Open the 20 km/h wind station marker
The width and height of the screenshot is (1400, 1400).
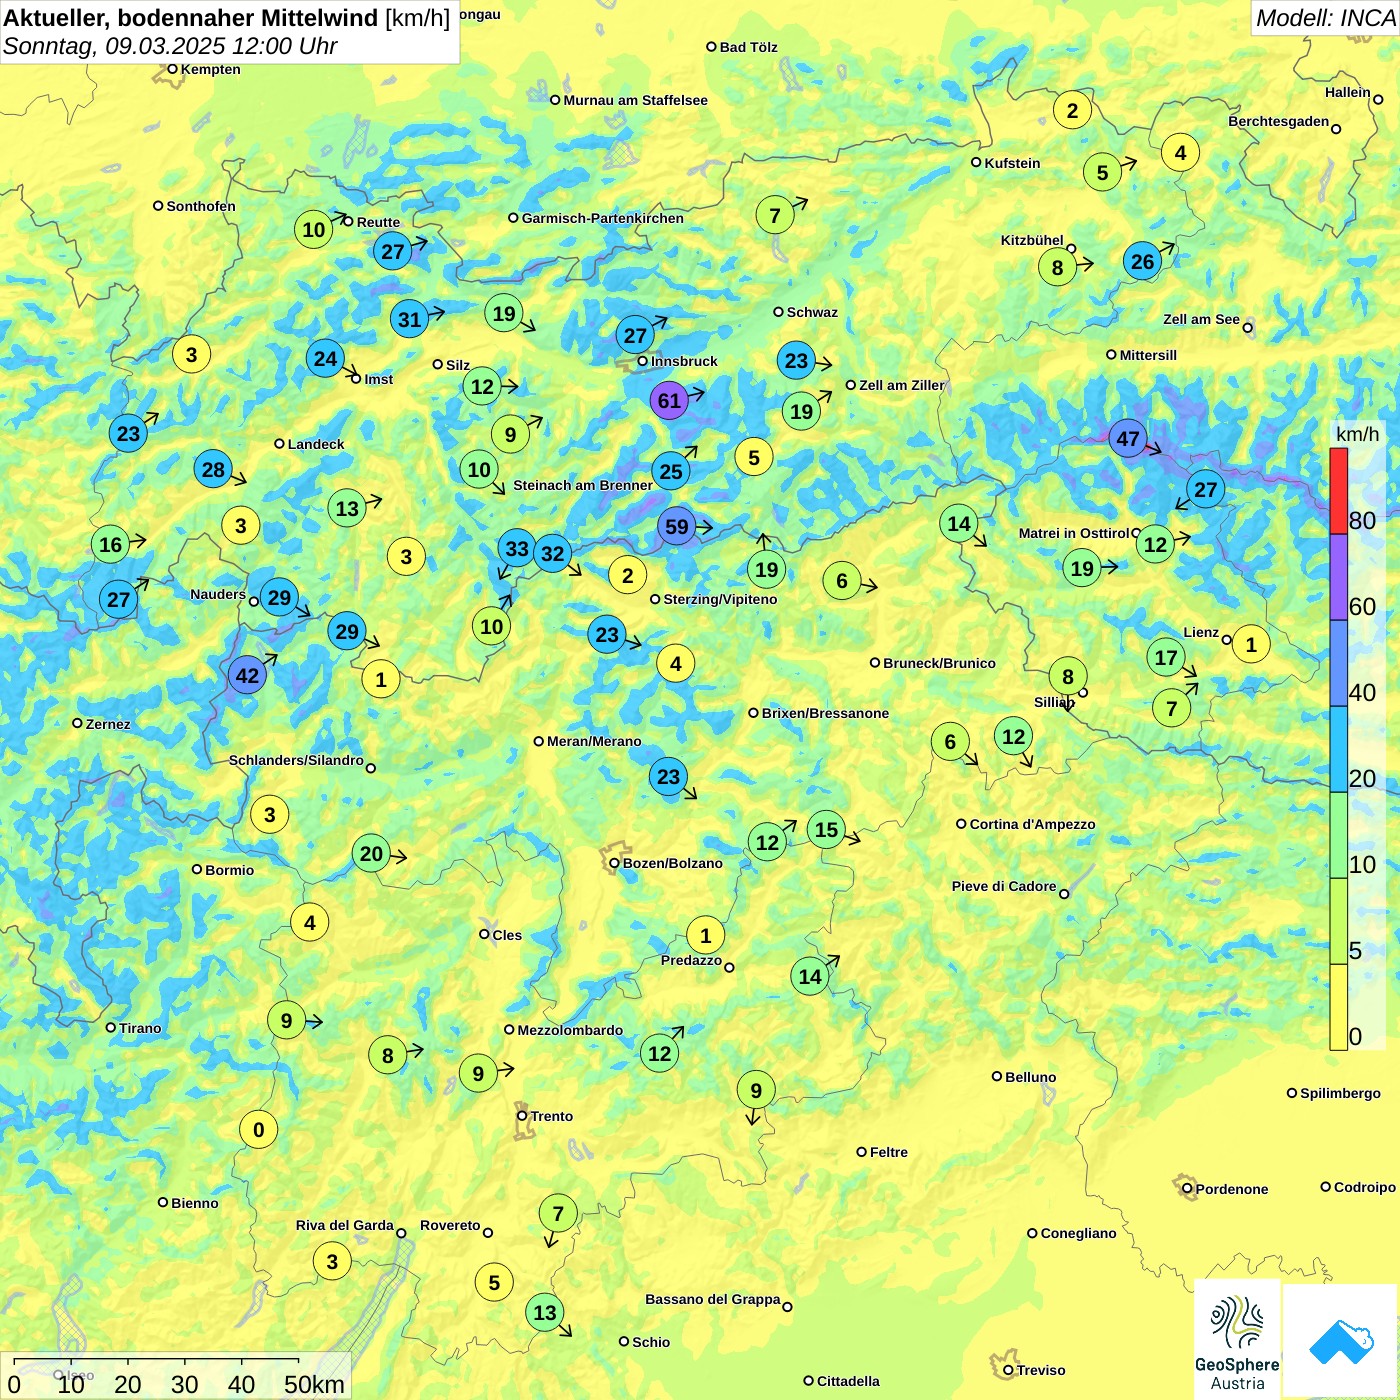(x=371, y=854)
